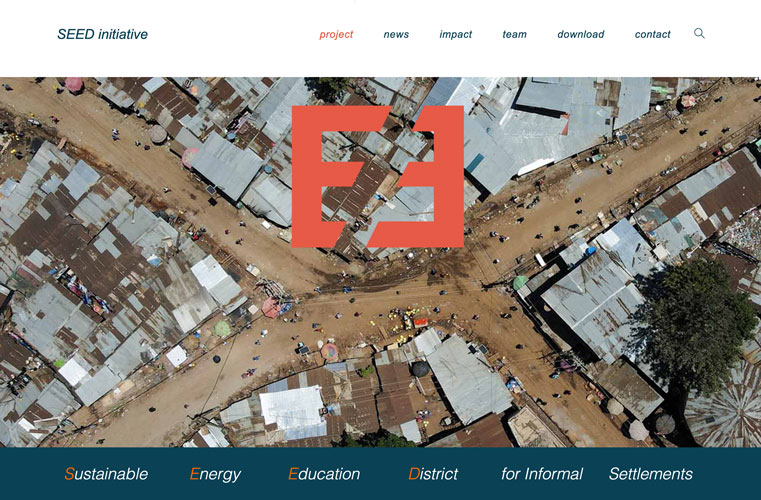Screen dimensions: 761x500
Task: Open the project menu item
Action: (336, 34)
